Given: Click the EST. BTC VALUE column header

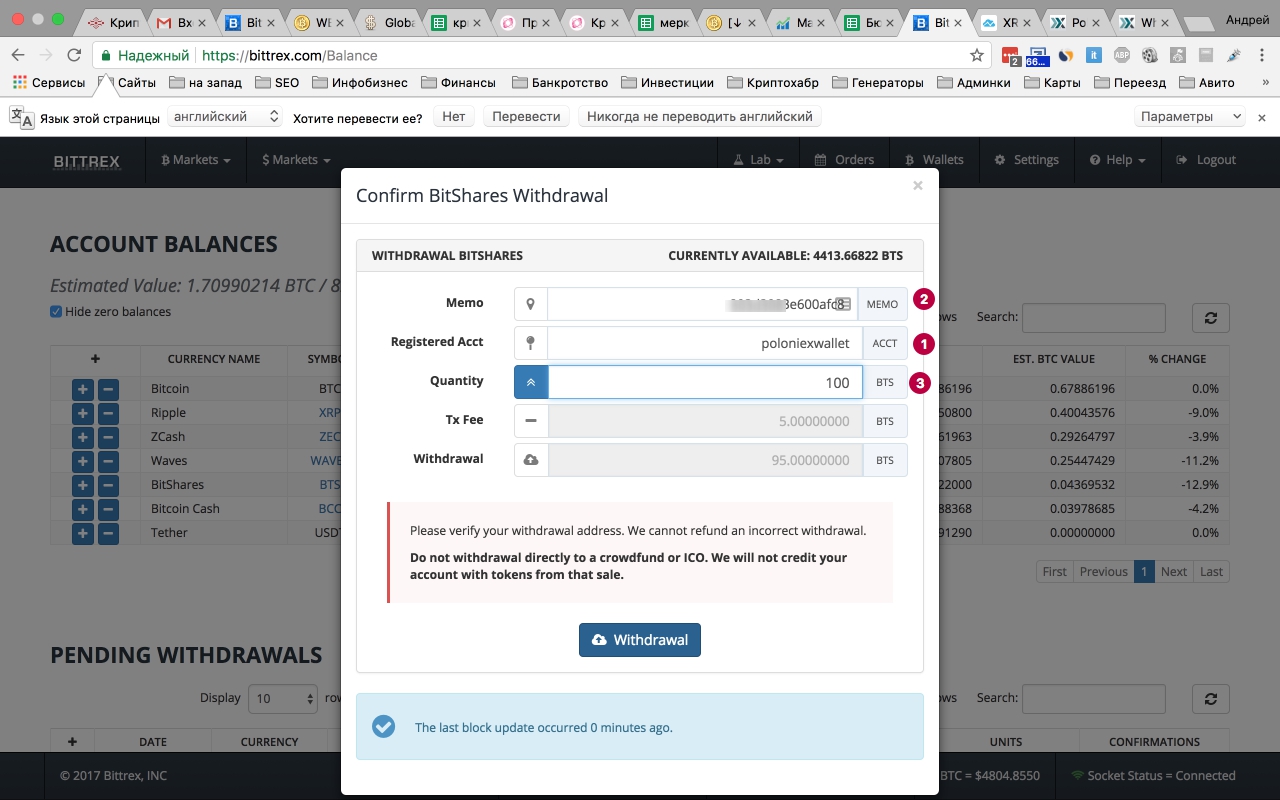Looking at the screenshot, I should [x=1054, y=359].
